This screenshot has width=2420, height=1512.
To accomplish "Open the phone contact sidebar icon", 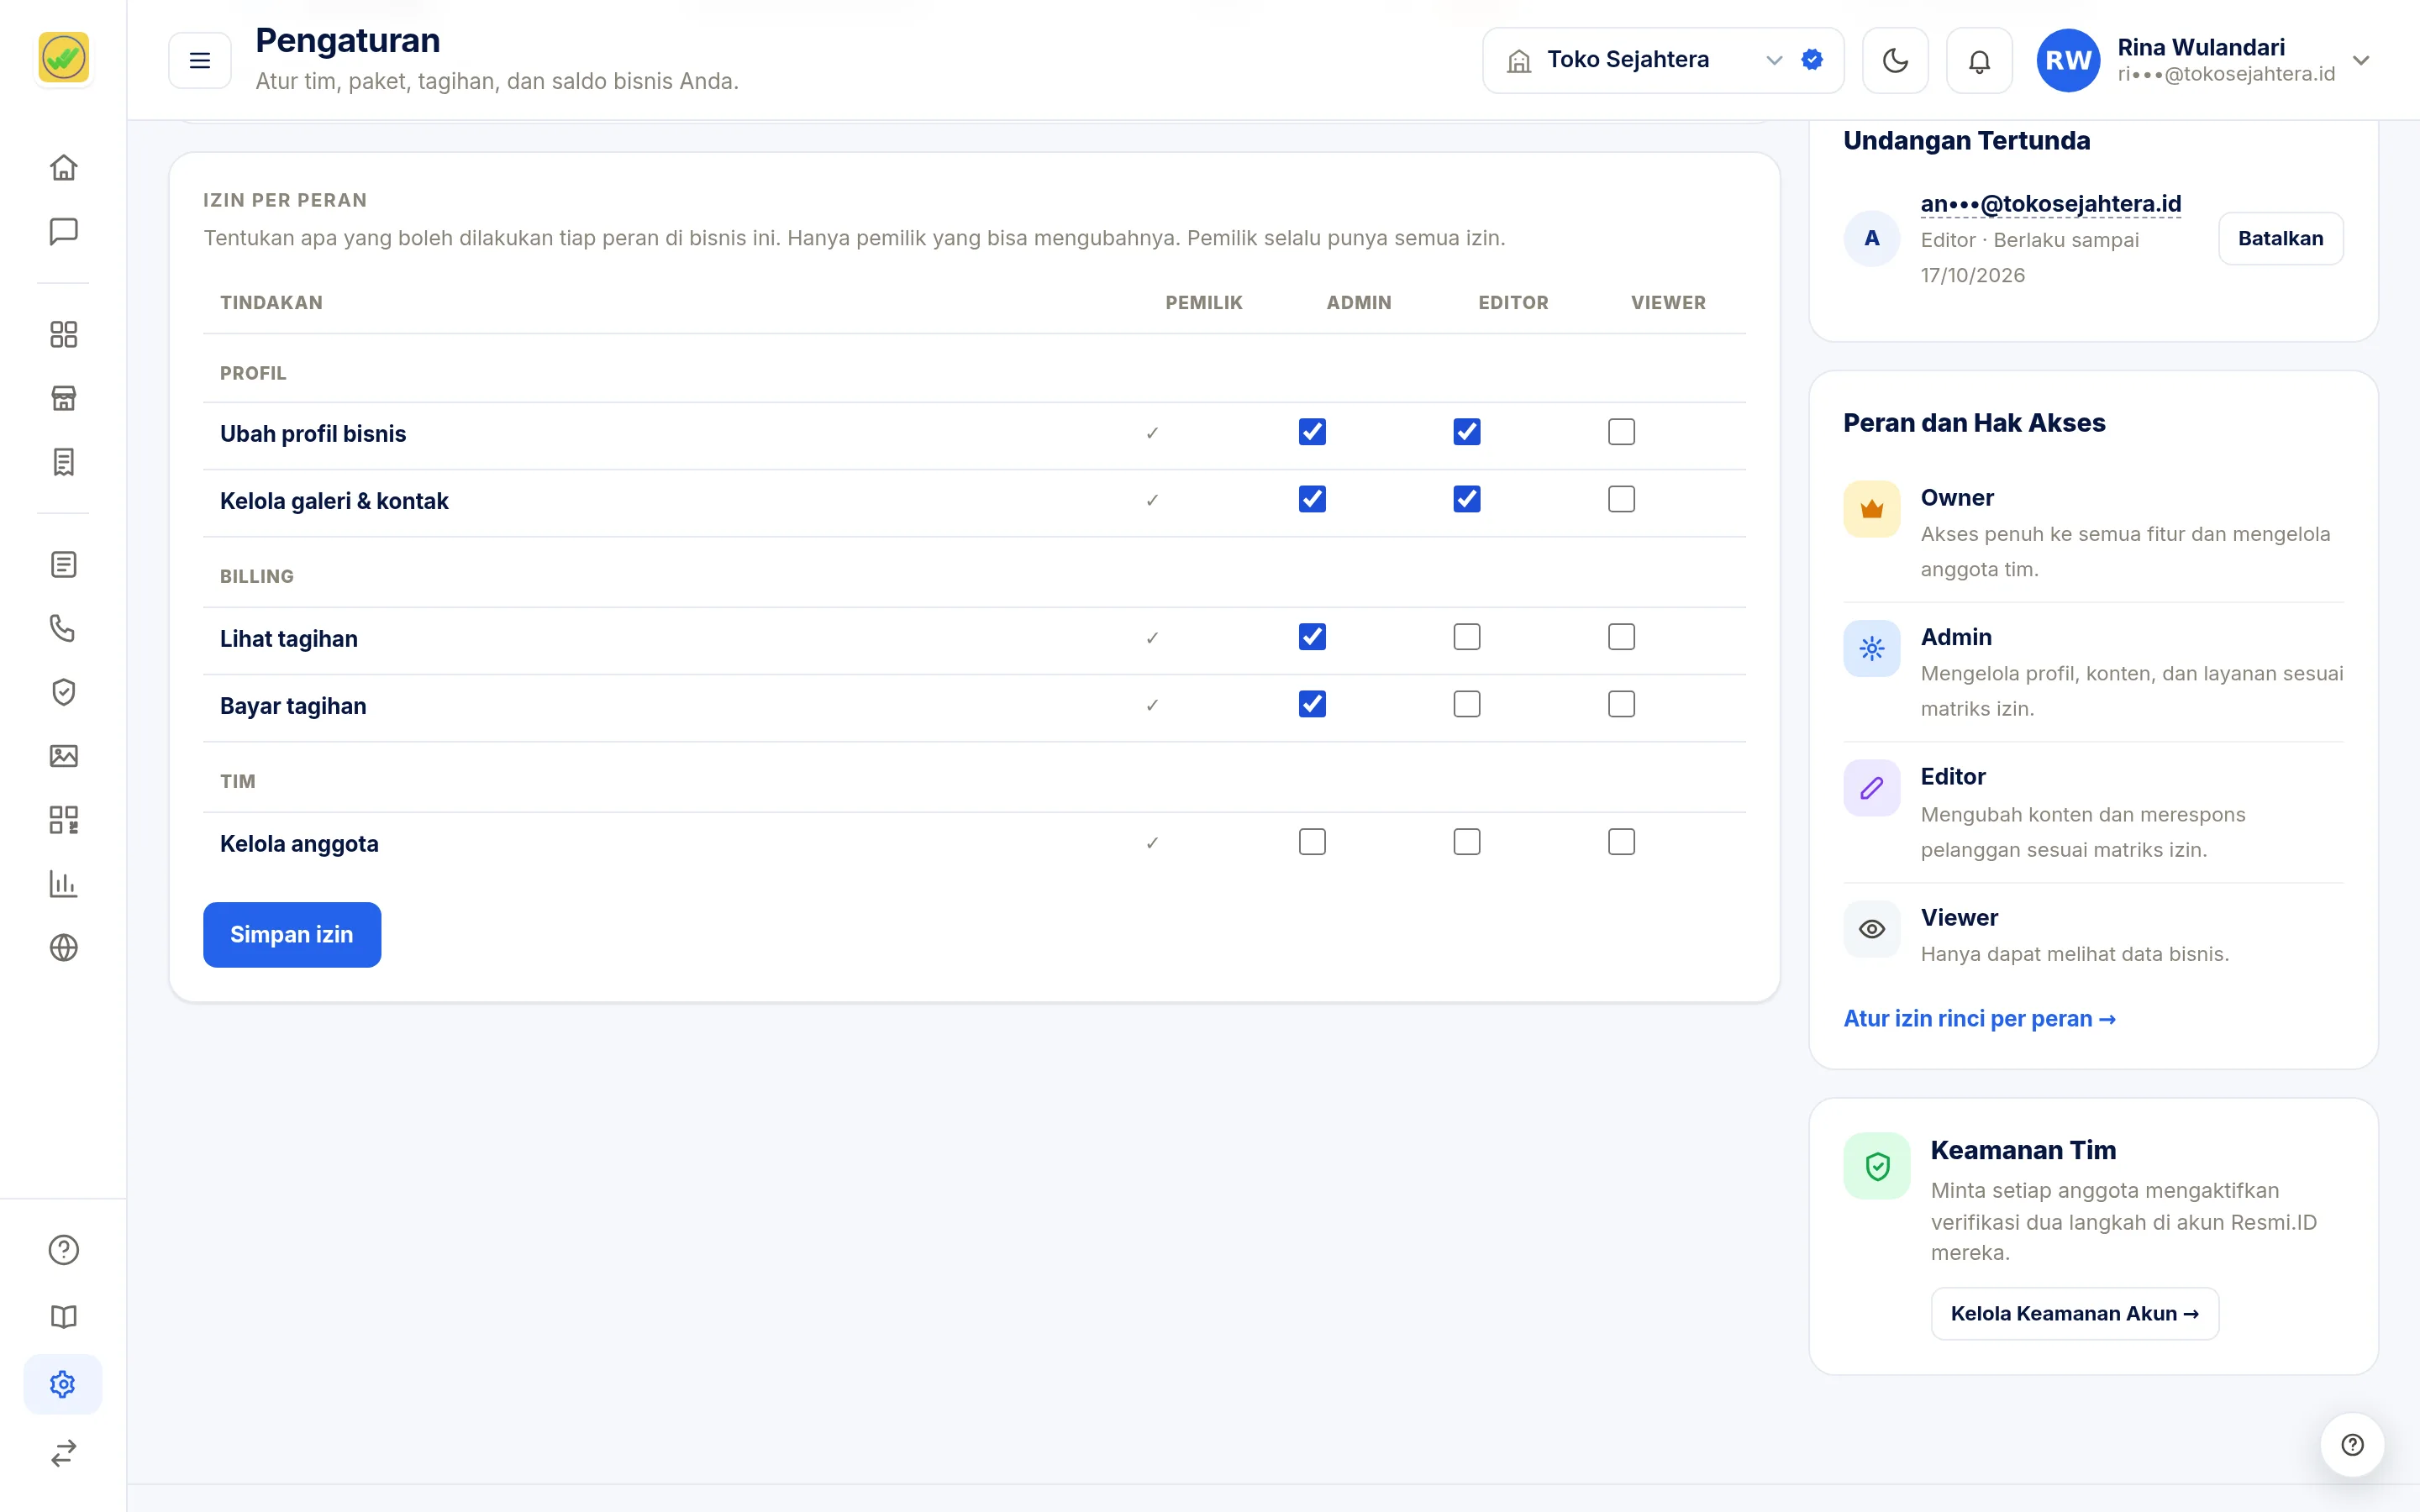I will coord(63,628).
